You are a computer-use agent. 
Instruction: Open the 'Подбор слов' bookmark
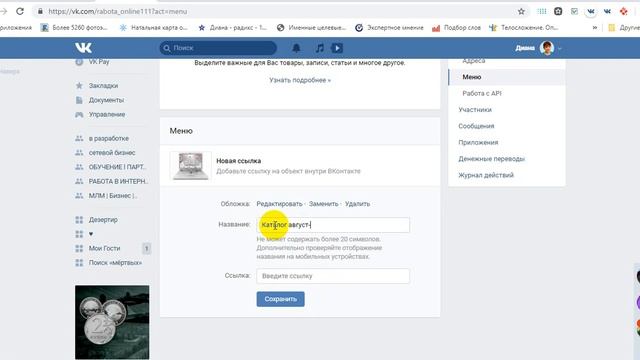(456, 28)
